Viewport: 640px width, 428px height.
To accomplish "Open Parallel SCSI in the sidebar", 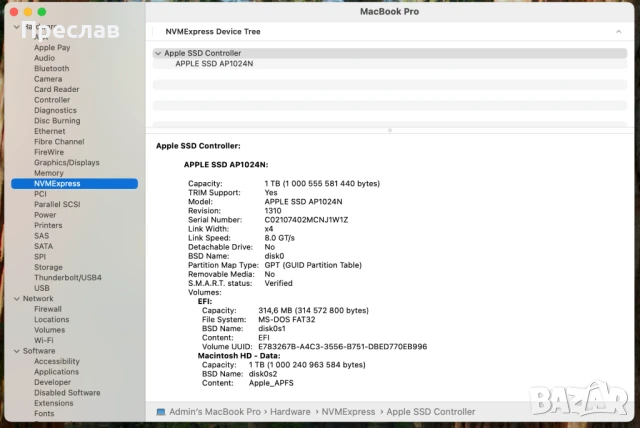I will (57, 204).
